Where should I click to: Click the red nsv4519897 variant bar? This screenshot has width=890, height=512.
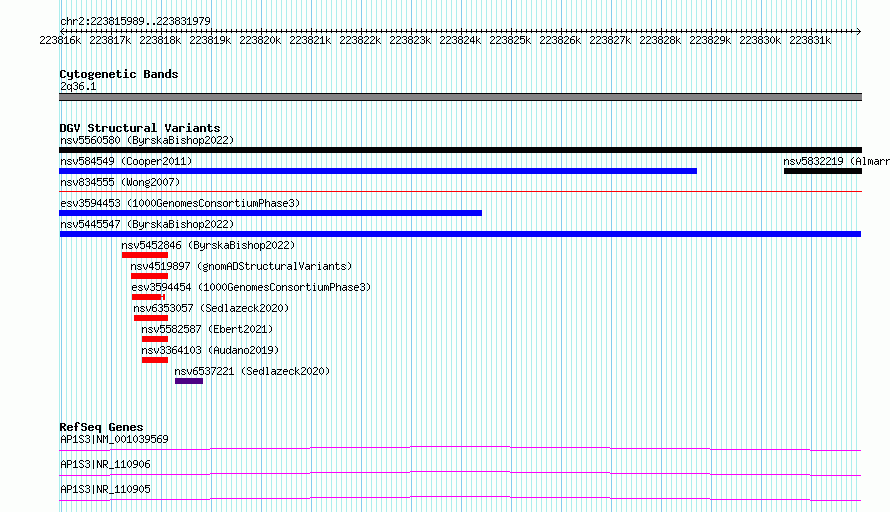149,276
